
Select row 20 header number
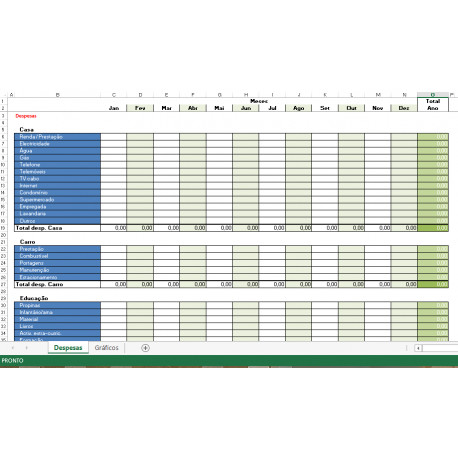(x=3, y=235)
